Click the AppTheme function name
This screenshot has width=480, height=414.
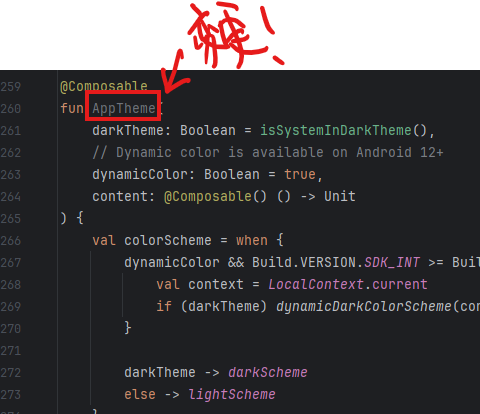coord(124,108)
